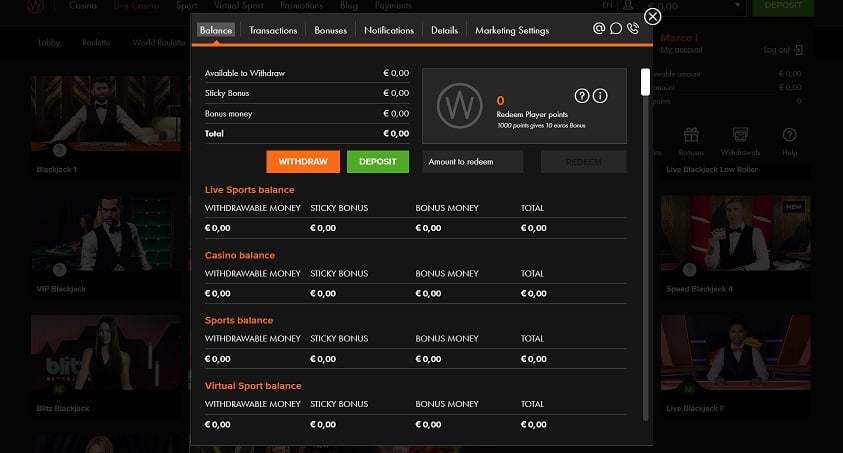
Task: Open the Bonuses tab
Action: coord(331,31)
